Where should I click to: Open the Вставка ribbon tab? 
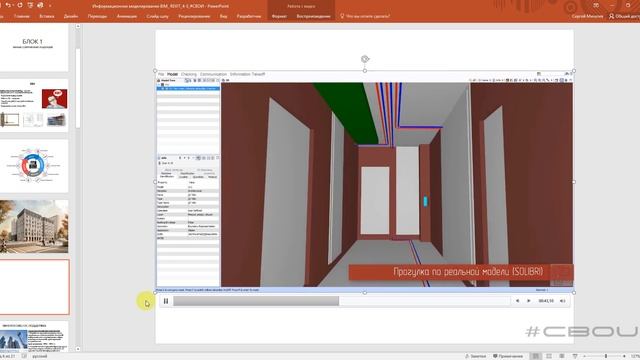tap(47, 16)
